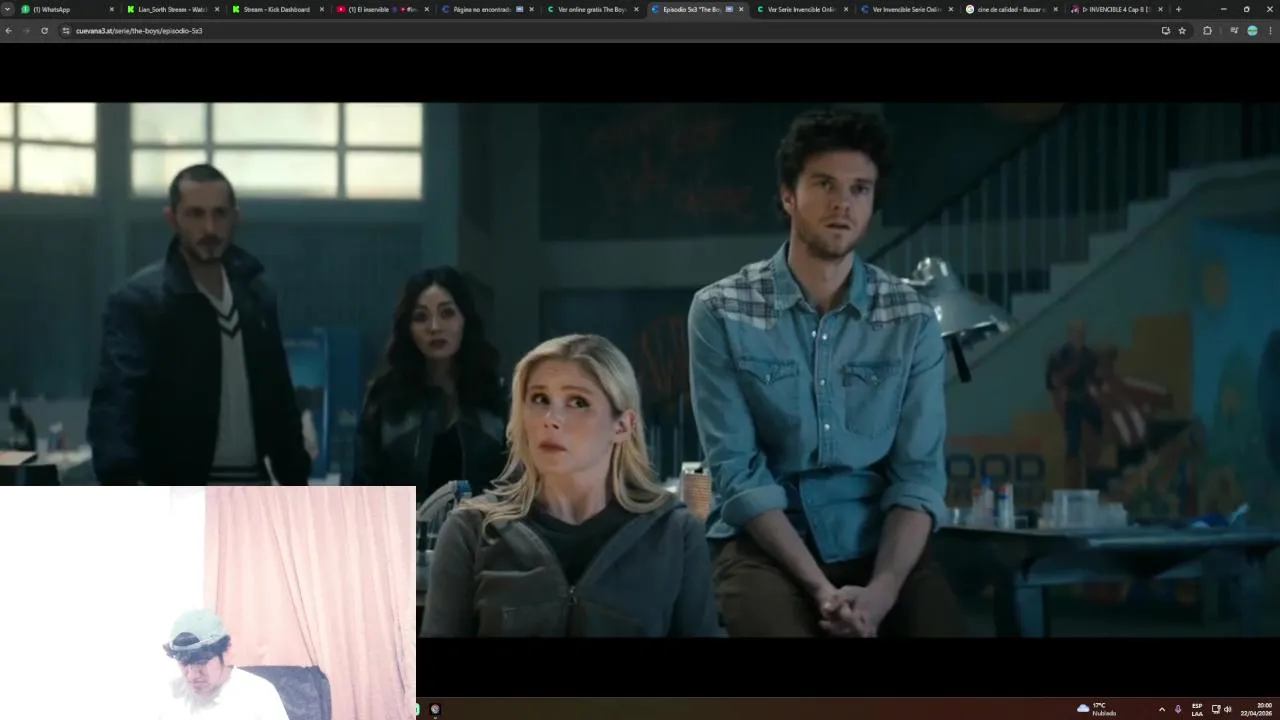1280x720 pixels.
Task: Open the Chrome profile avatar
Action: [1252, 31]
